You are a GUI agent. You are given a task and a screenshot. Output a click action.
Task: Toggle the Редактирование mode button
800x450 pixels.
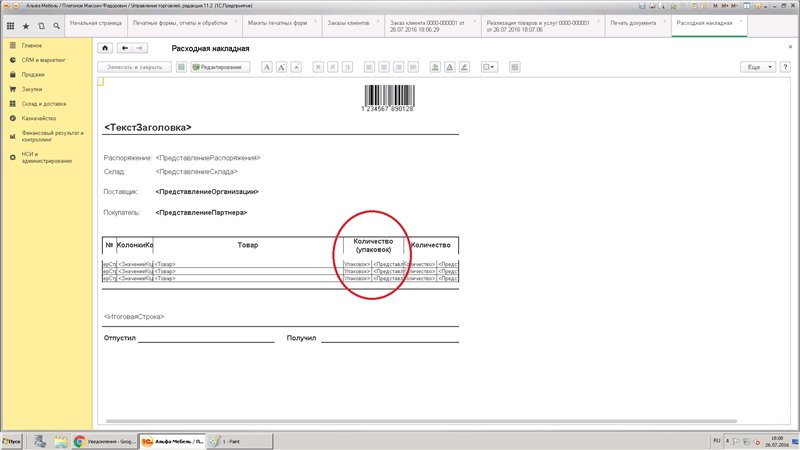[x=219, y=67]
